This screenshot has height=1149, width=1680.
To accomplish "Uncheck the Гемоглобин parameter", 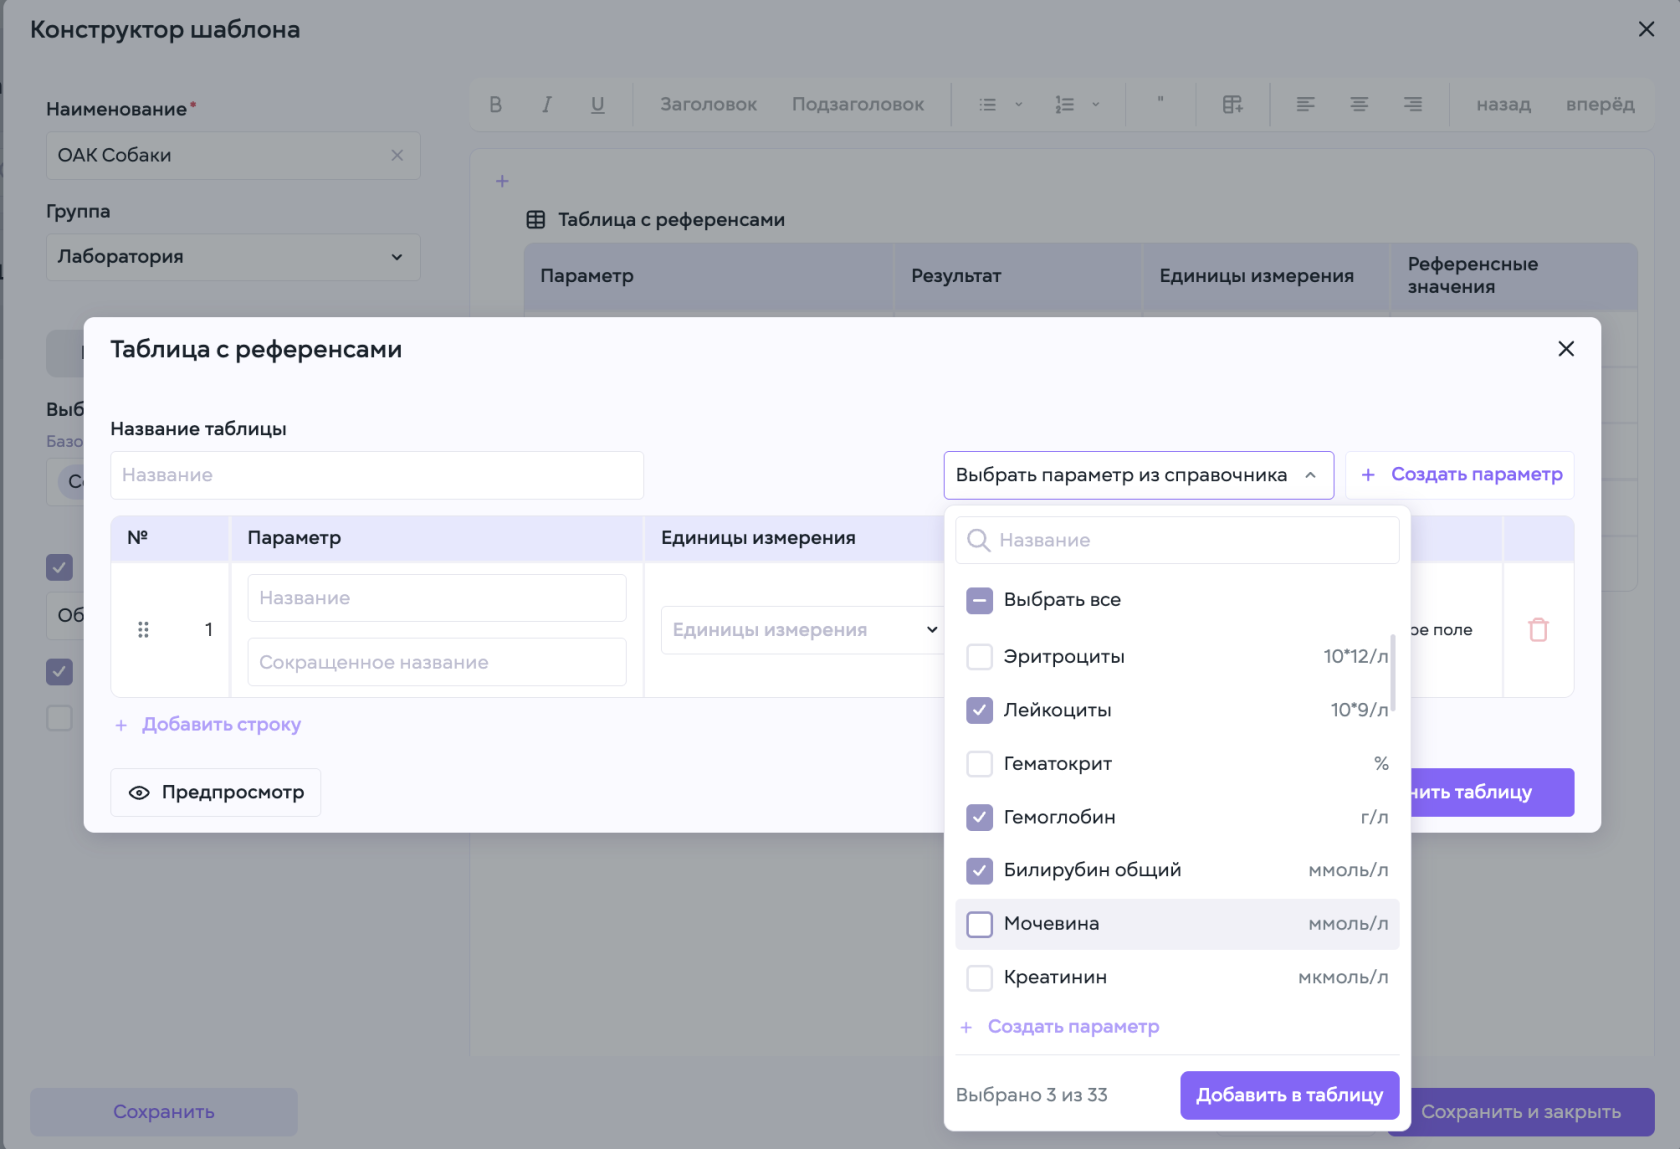I will point(979,817).
